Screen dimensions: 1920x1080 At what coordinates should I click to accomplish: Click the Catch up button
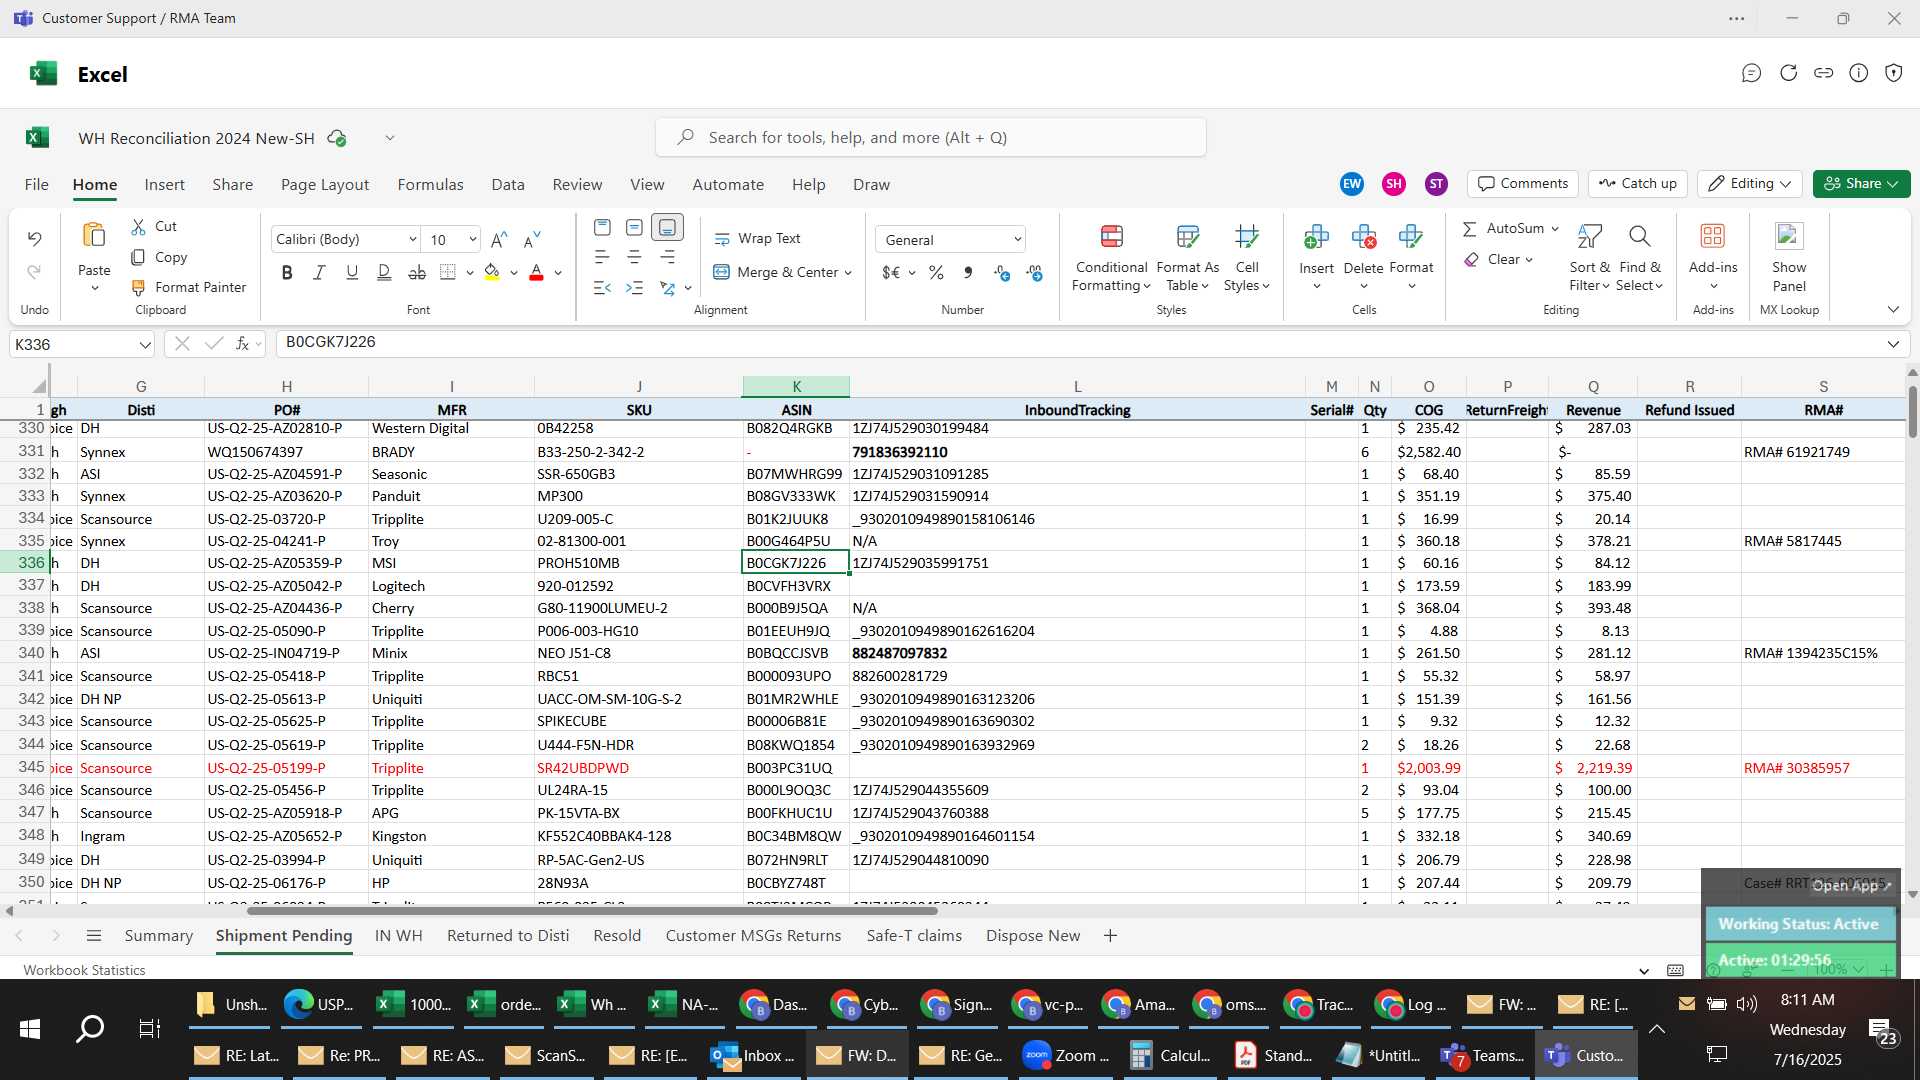point(1638,184)
